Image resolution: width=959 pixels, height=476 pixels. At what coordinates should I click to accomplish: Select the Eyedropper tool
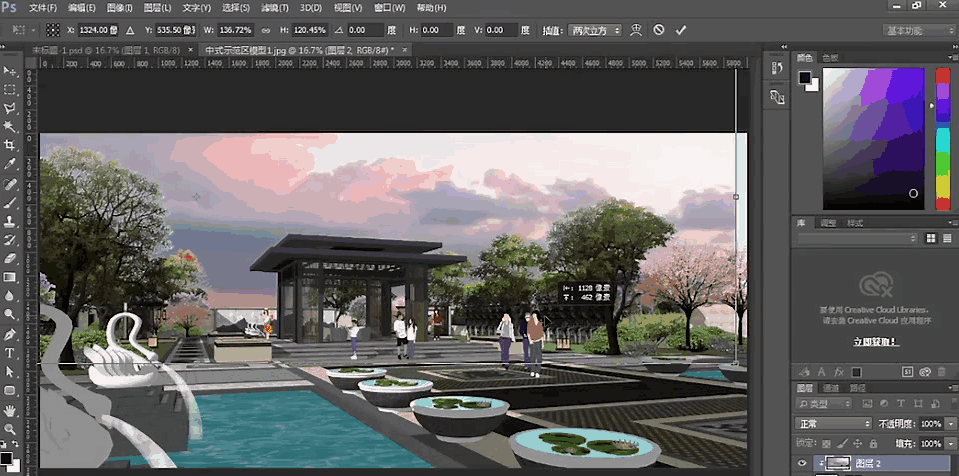point(10,164)
